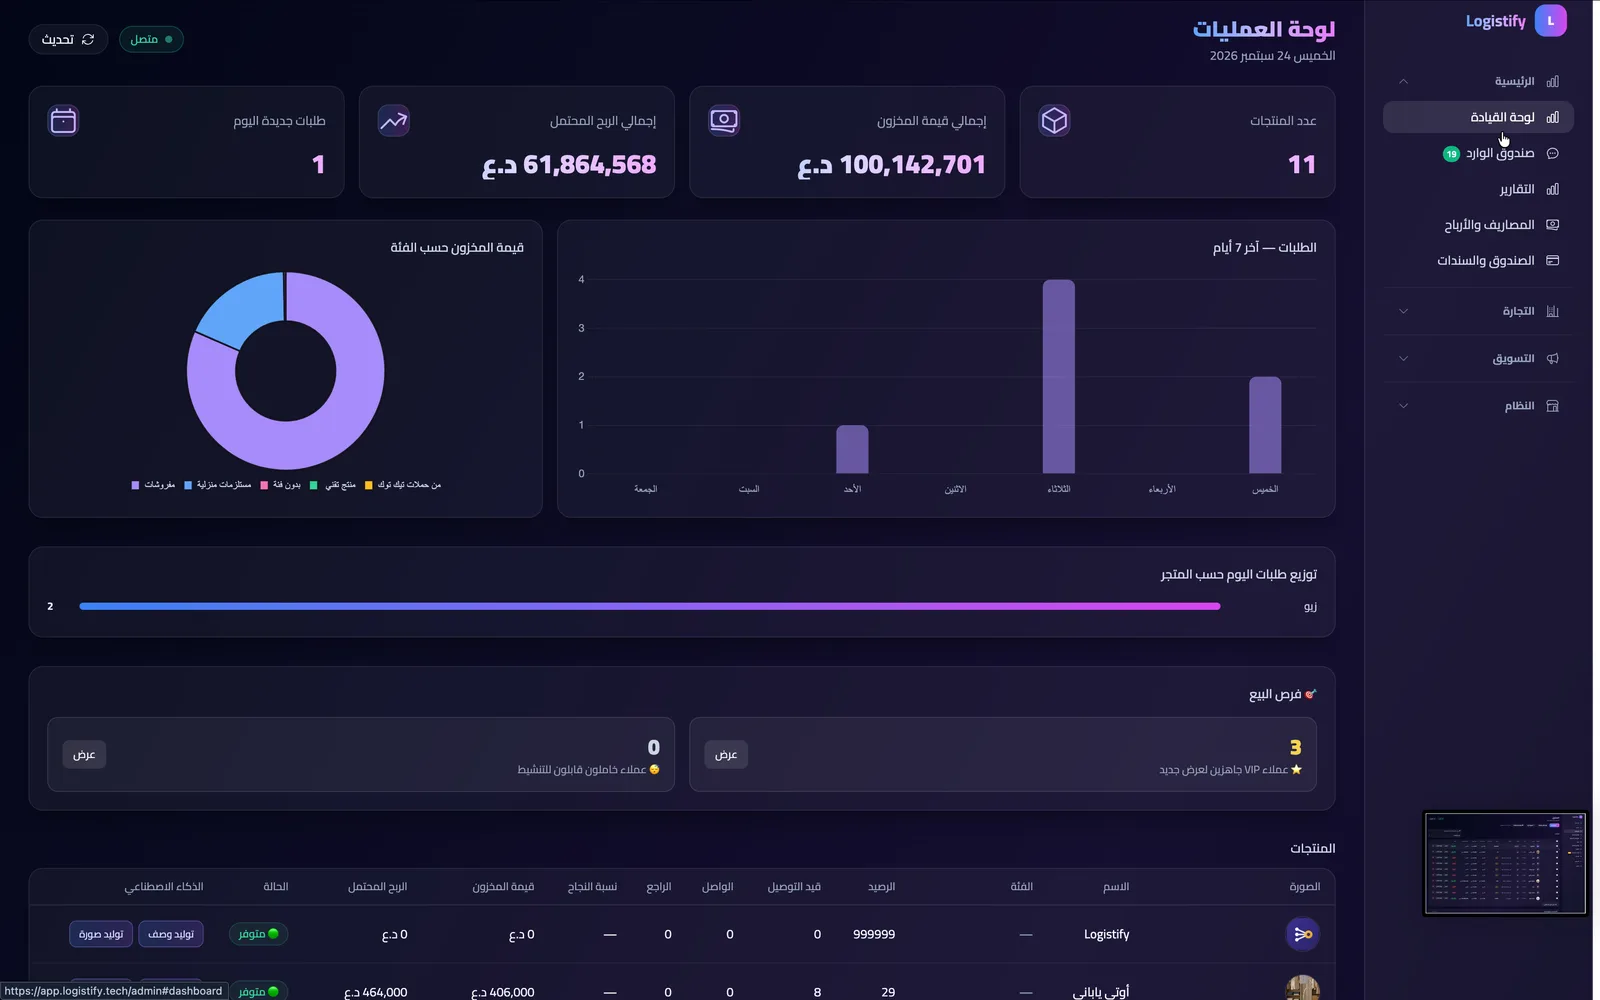This screenshot has width=1600, height=1000.
Task: Click the pink بدون فئة legend swatch
Action: (x=264, y=485)
